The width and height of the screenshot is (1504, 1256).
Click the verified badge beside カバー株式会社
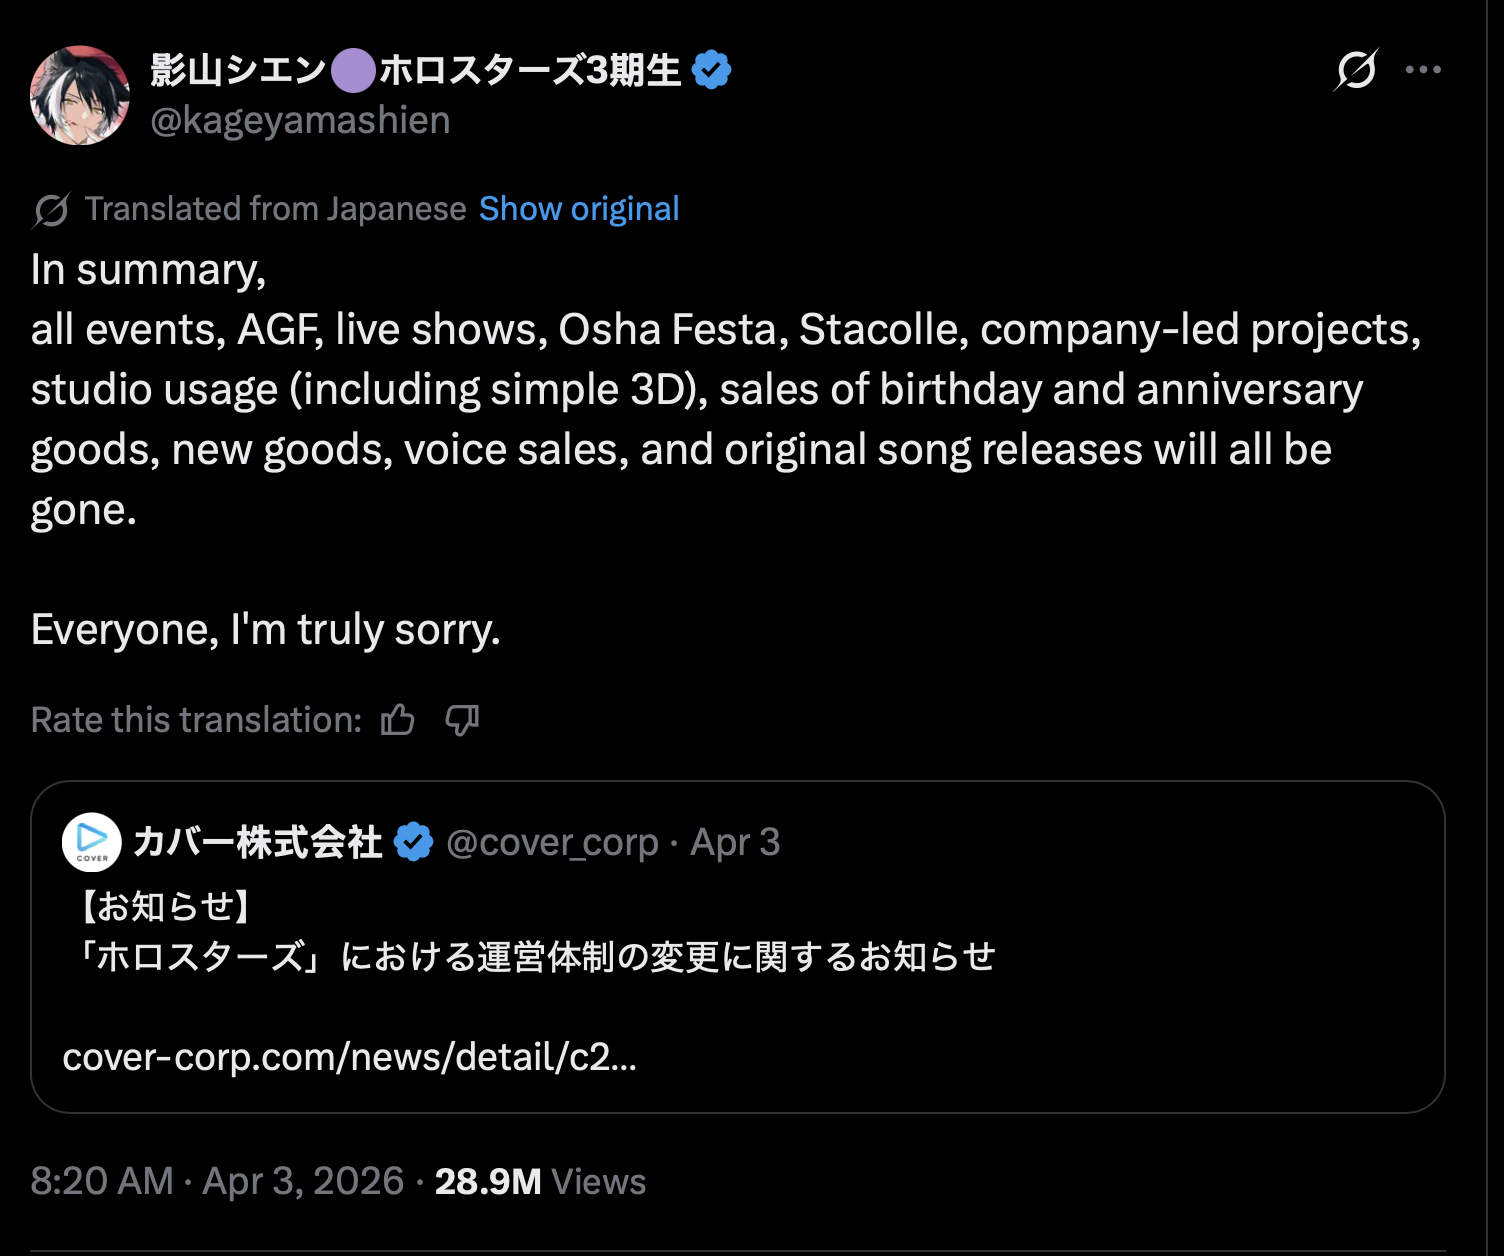pos(414,842)
